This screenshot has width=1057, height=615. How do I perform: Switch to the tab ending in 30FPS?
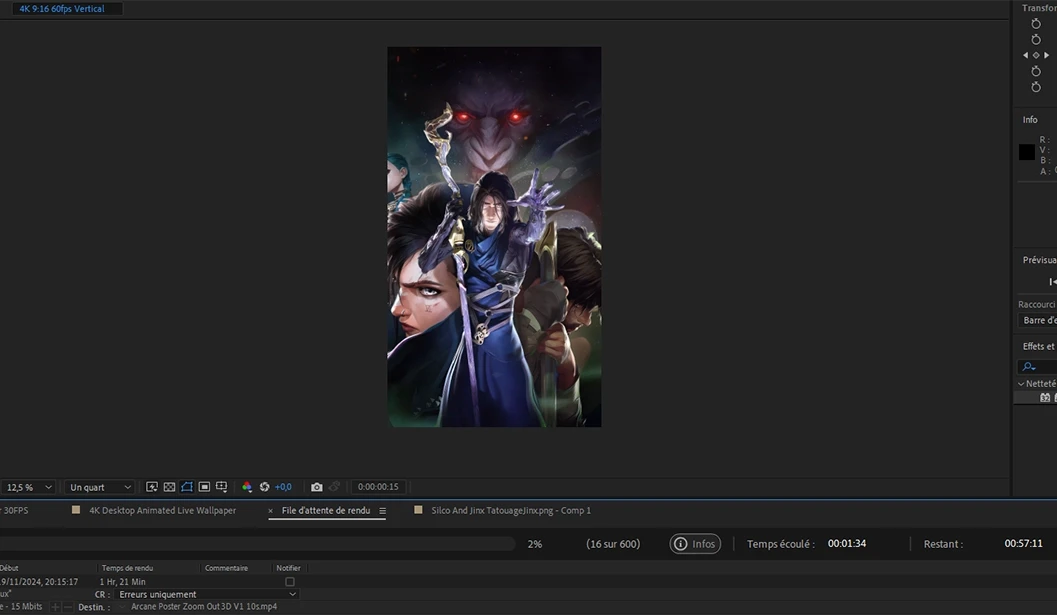pos(14,510)
